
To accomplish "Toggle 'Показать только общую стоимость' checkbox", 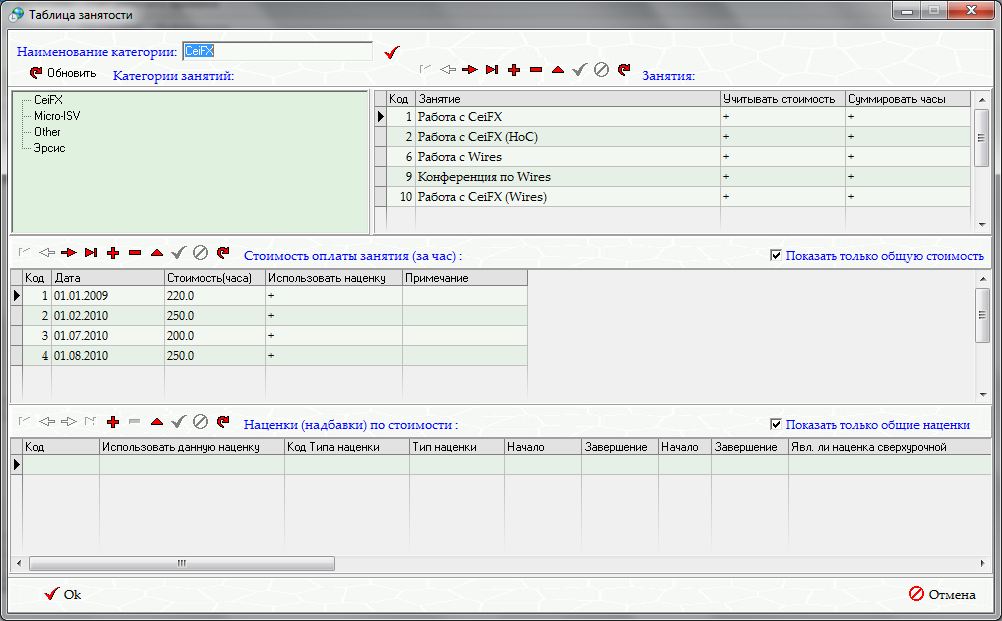I will pos(776,256).
